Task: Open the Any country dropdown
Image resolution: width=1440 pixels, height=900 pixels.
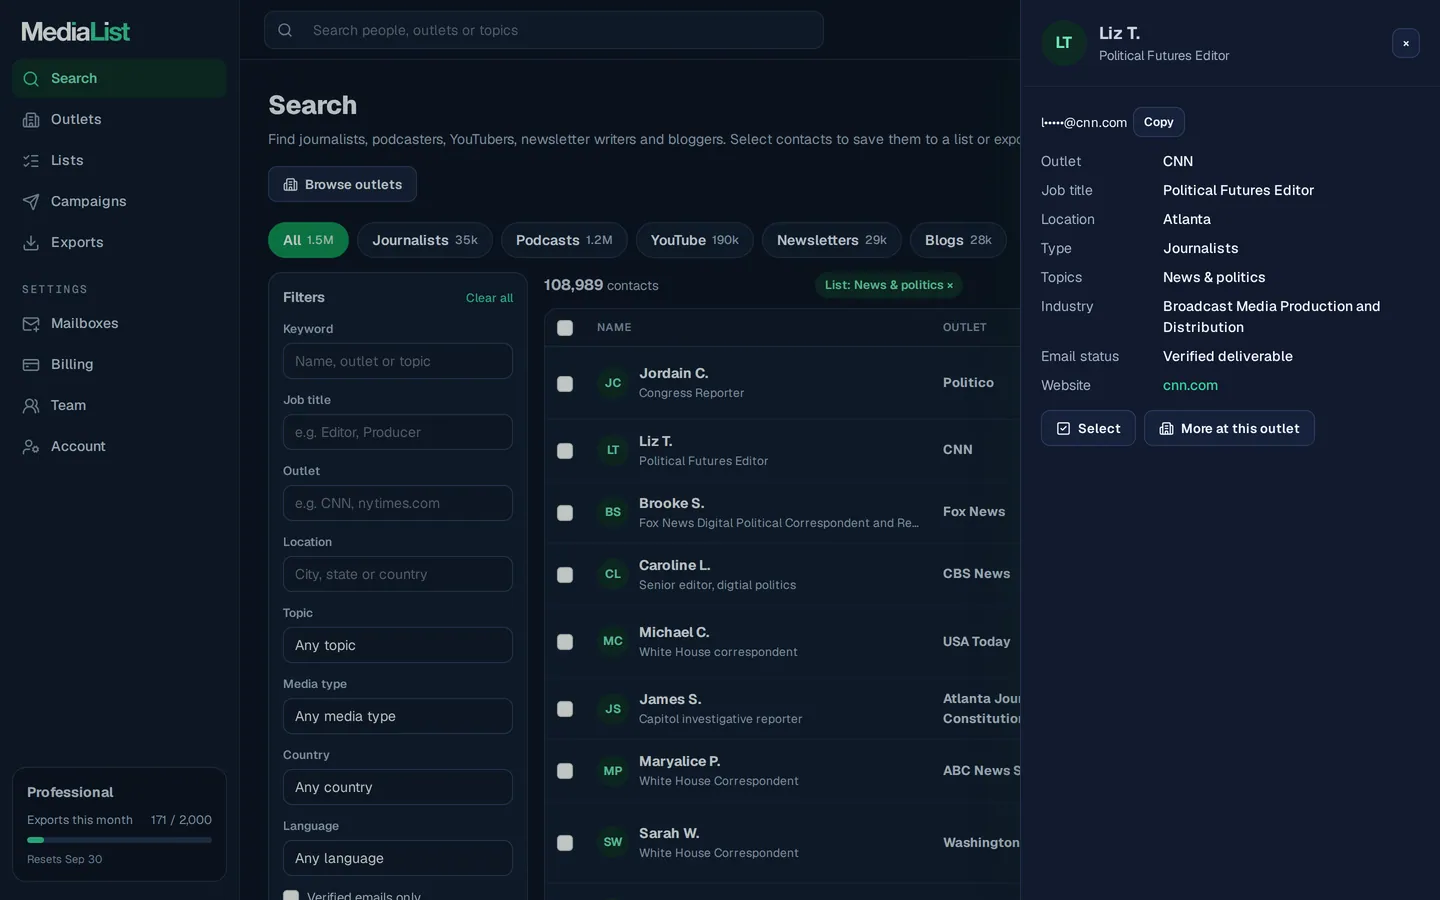Action: click(x=398, y=787)
